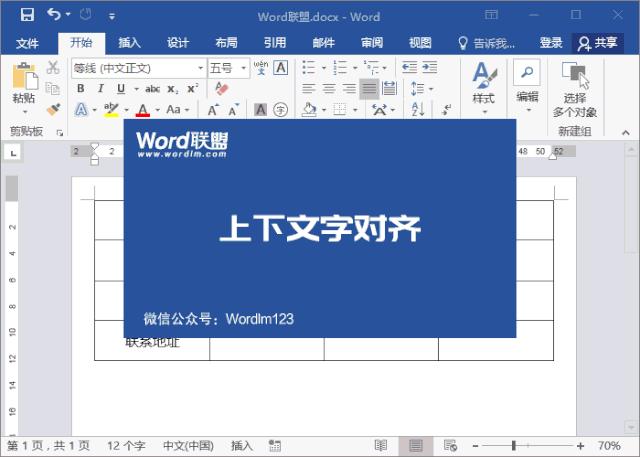
Task: Click the enclosed character 字 icon
Action: click(280, 109)
